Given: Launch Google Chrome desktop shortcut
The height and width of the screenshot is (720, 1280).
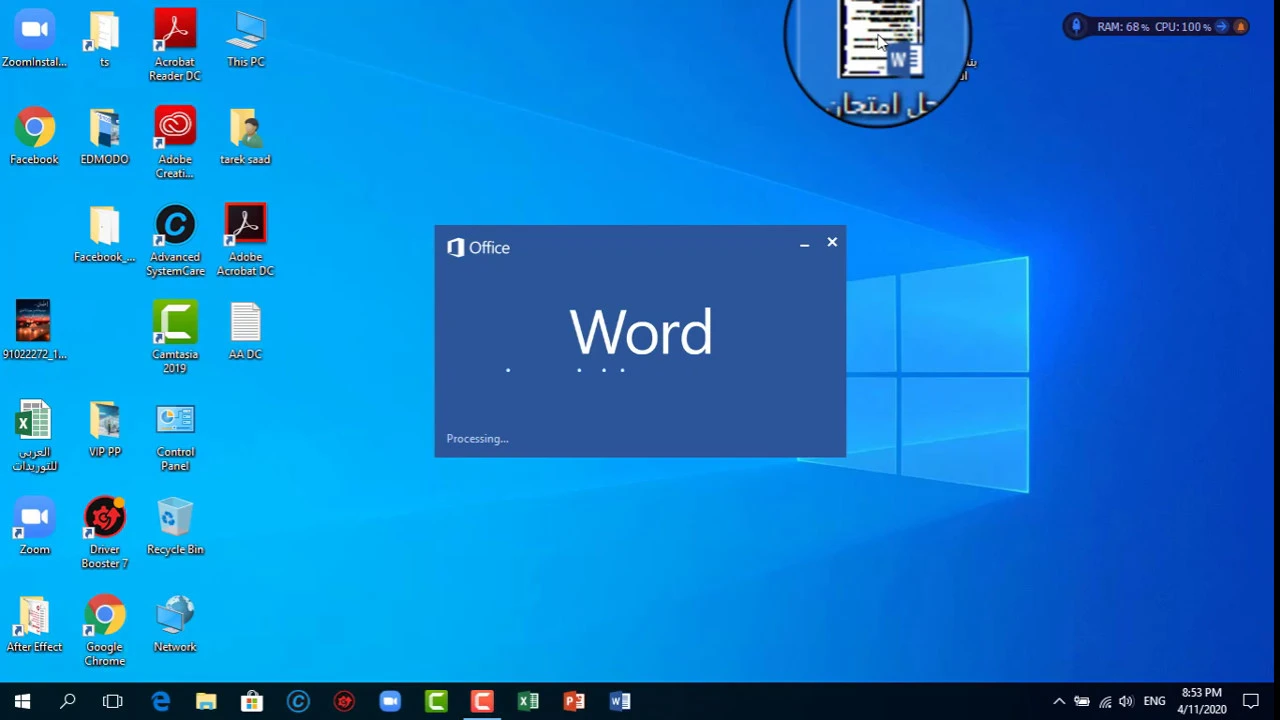Looking at the screenshot, I should pyautogui.click(x=104, y=631).
